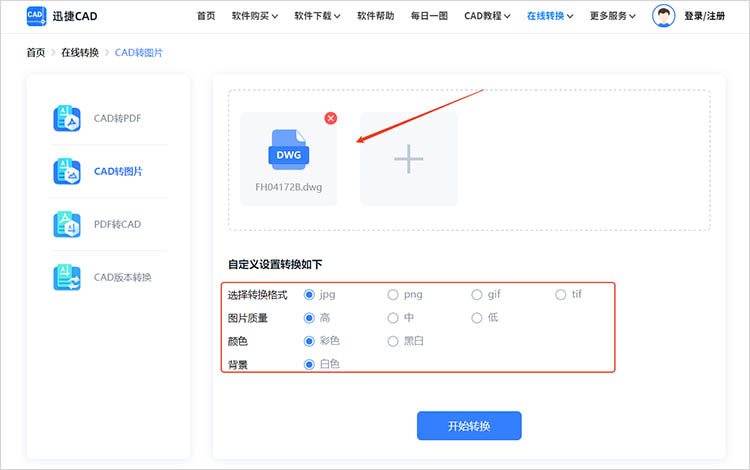Select 白色 background option
Screen dimensions: 750x470
click(x=309, y=364)
